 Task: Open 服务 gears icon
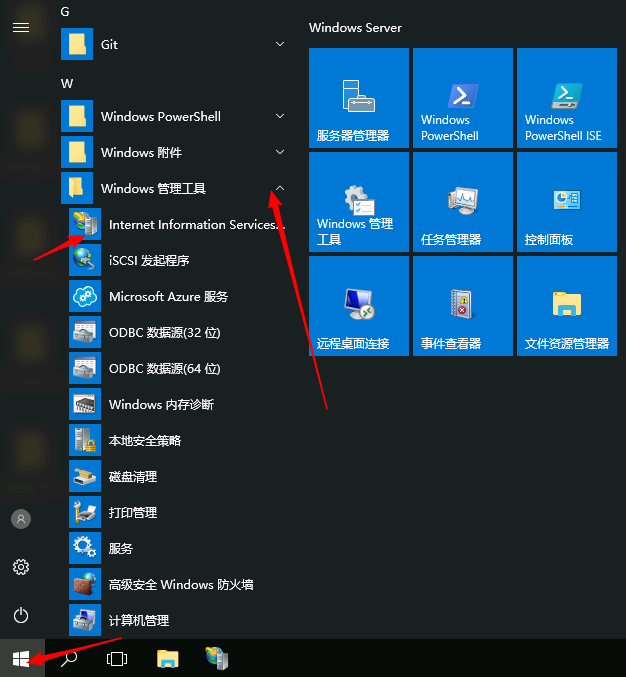click(85, 548)
